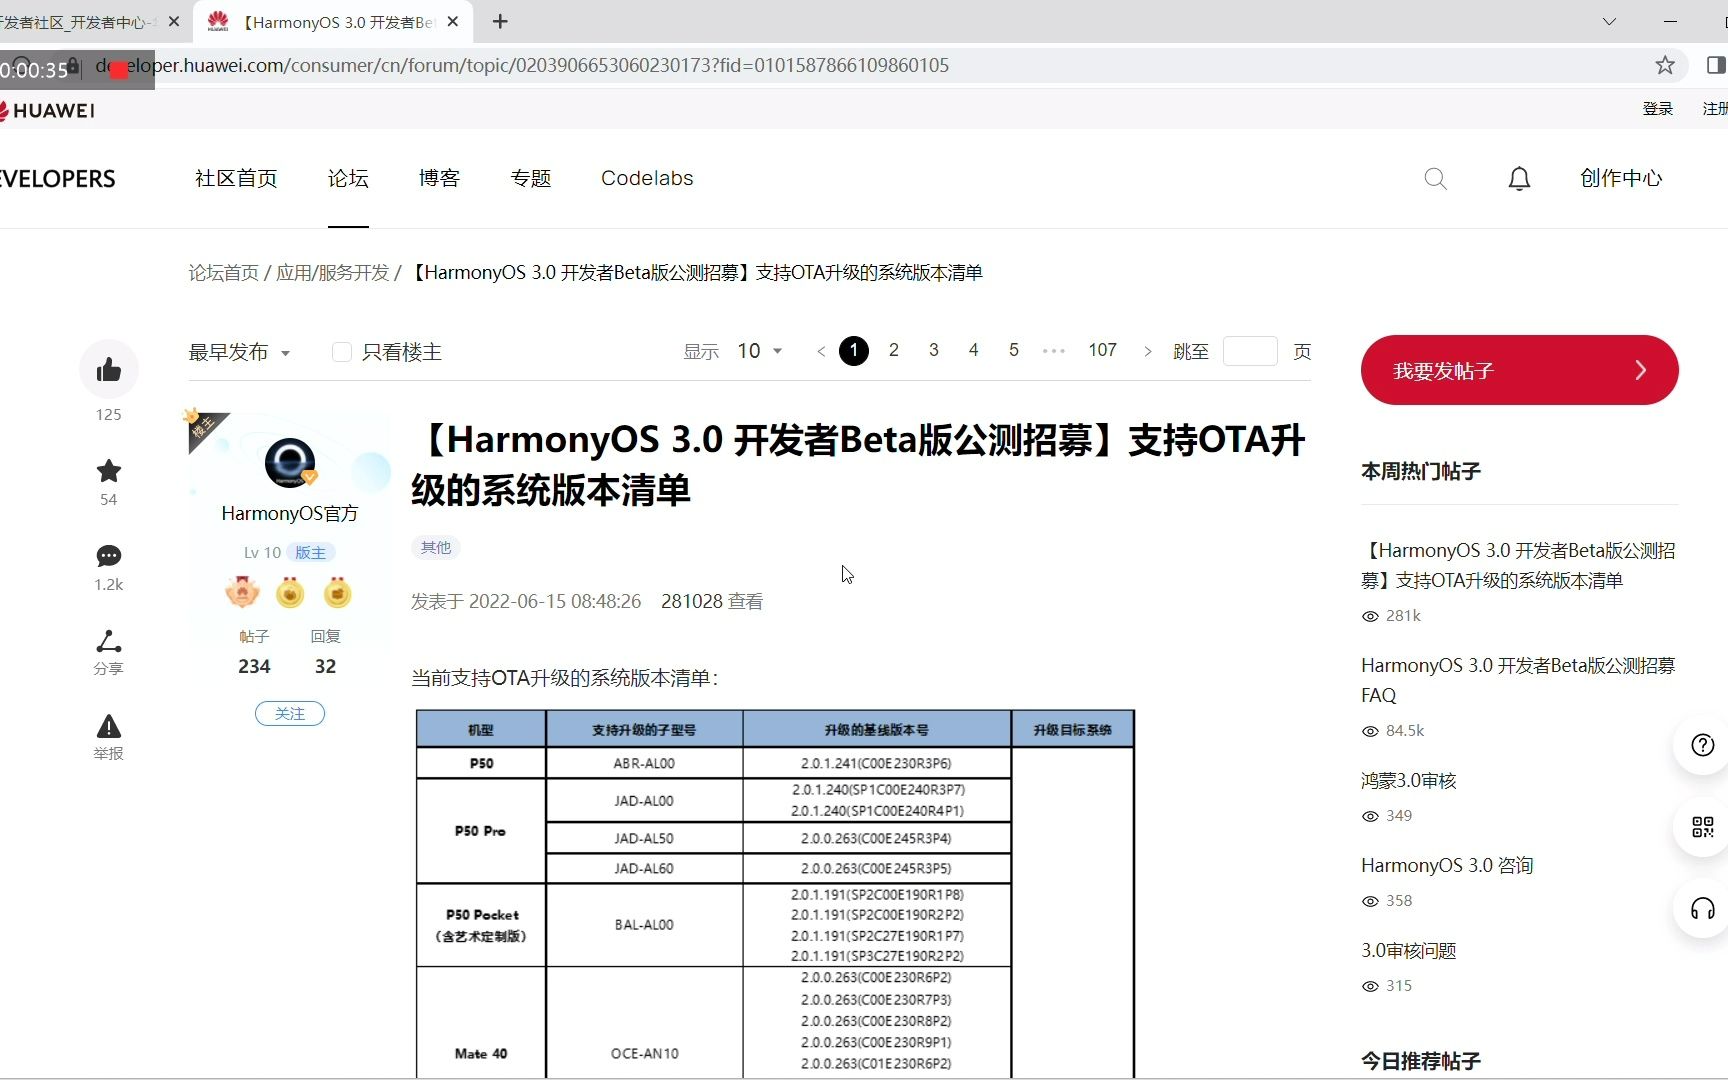
Task: Click first medal badge under author
Action: click(242, 592)
